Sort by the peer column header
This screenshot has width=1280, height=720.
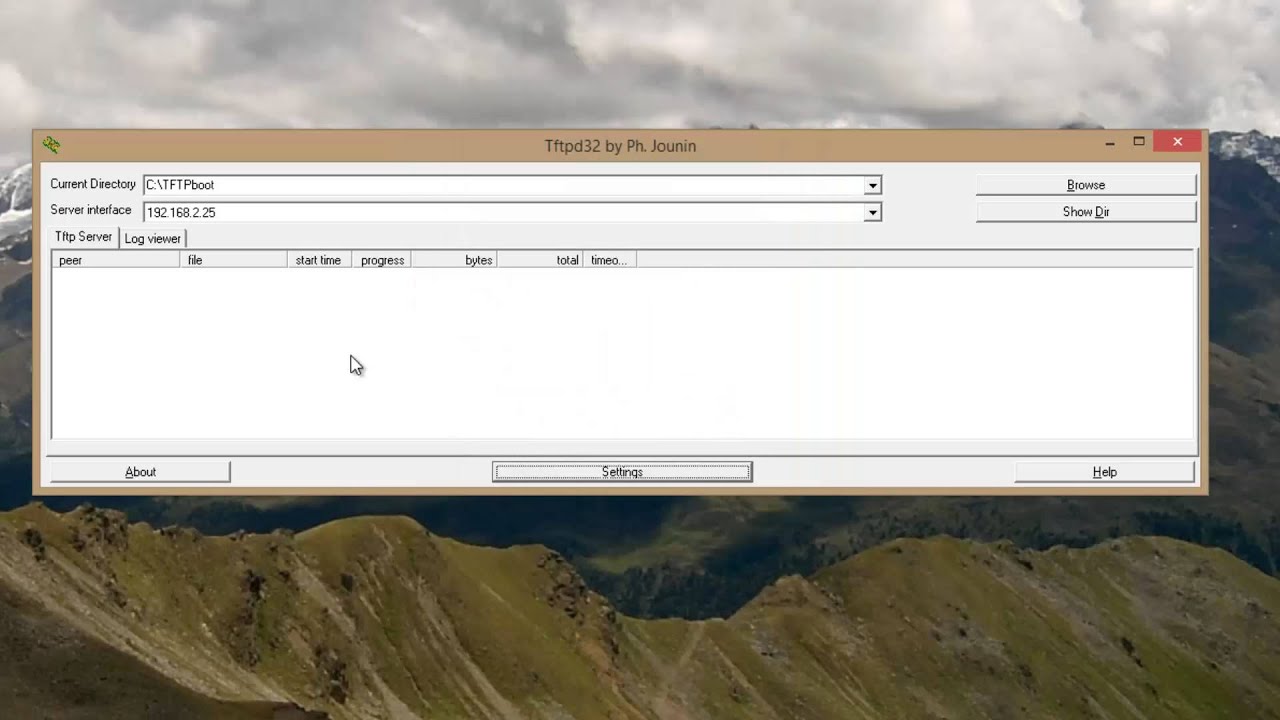point(116,260)
